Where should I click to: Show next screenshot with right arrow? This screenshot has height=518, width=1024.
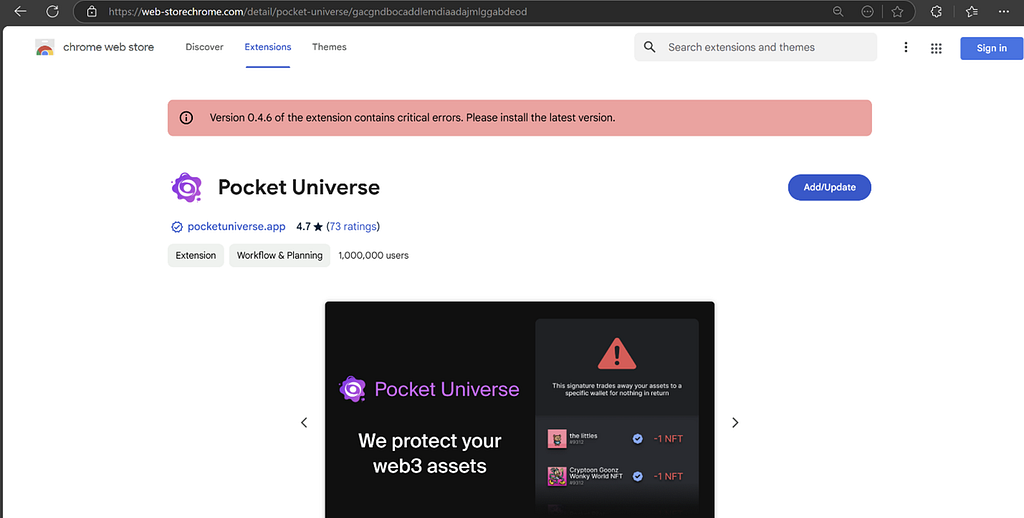pyautogui.click(x=735, y=423)
